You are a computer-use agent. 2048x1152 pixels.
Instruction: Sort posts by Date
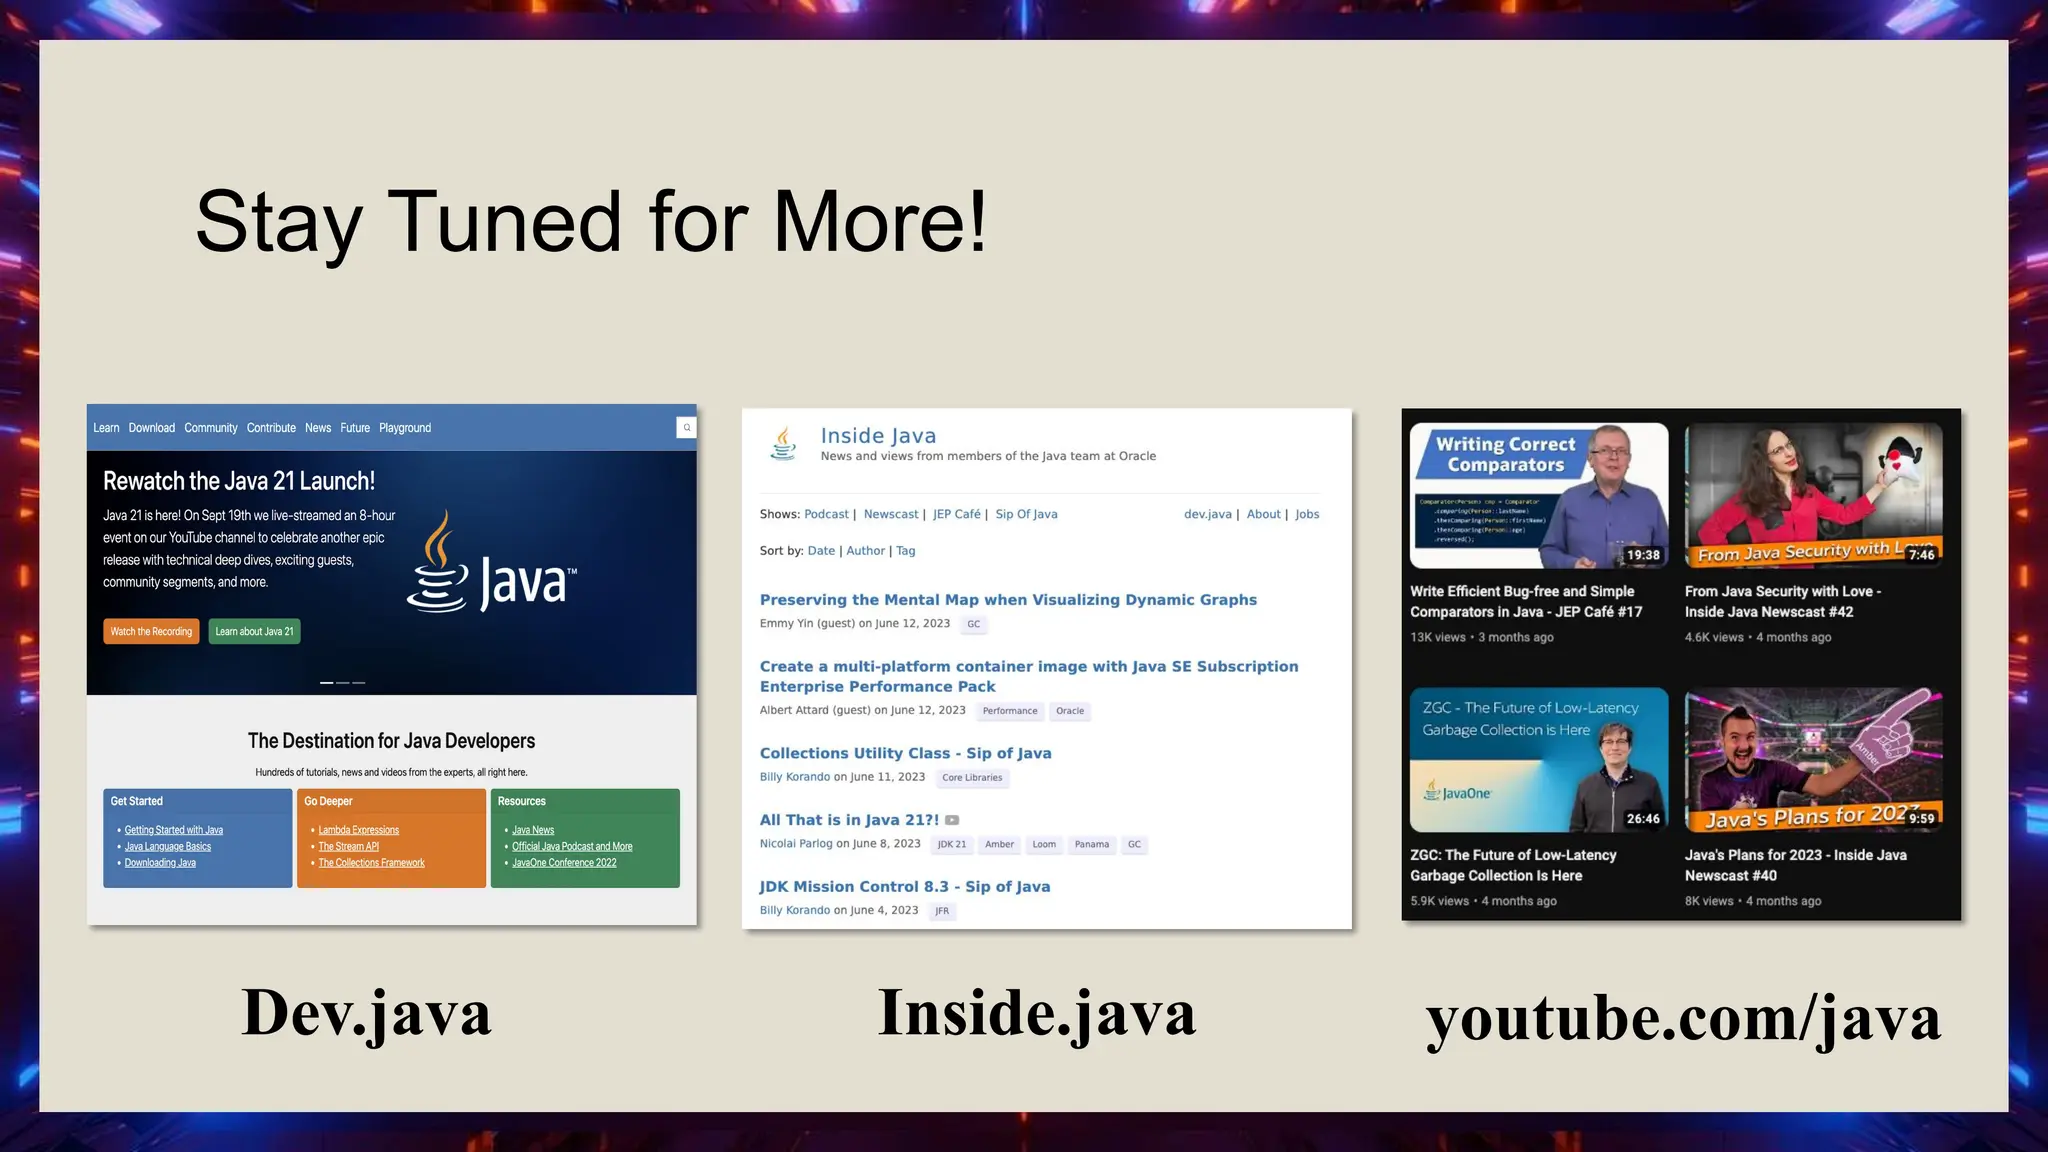coord(821,551)
